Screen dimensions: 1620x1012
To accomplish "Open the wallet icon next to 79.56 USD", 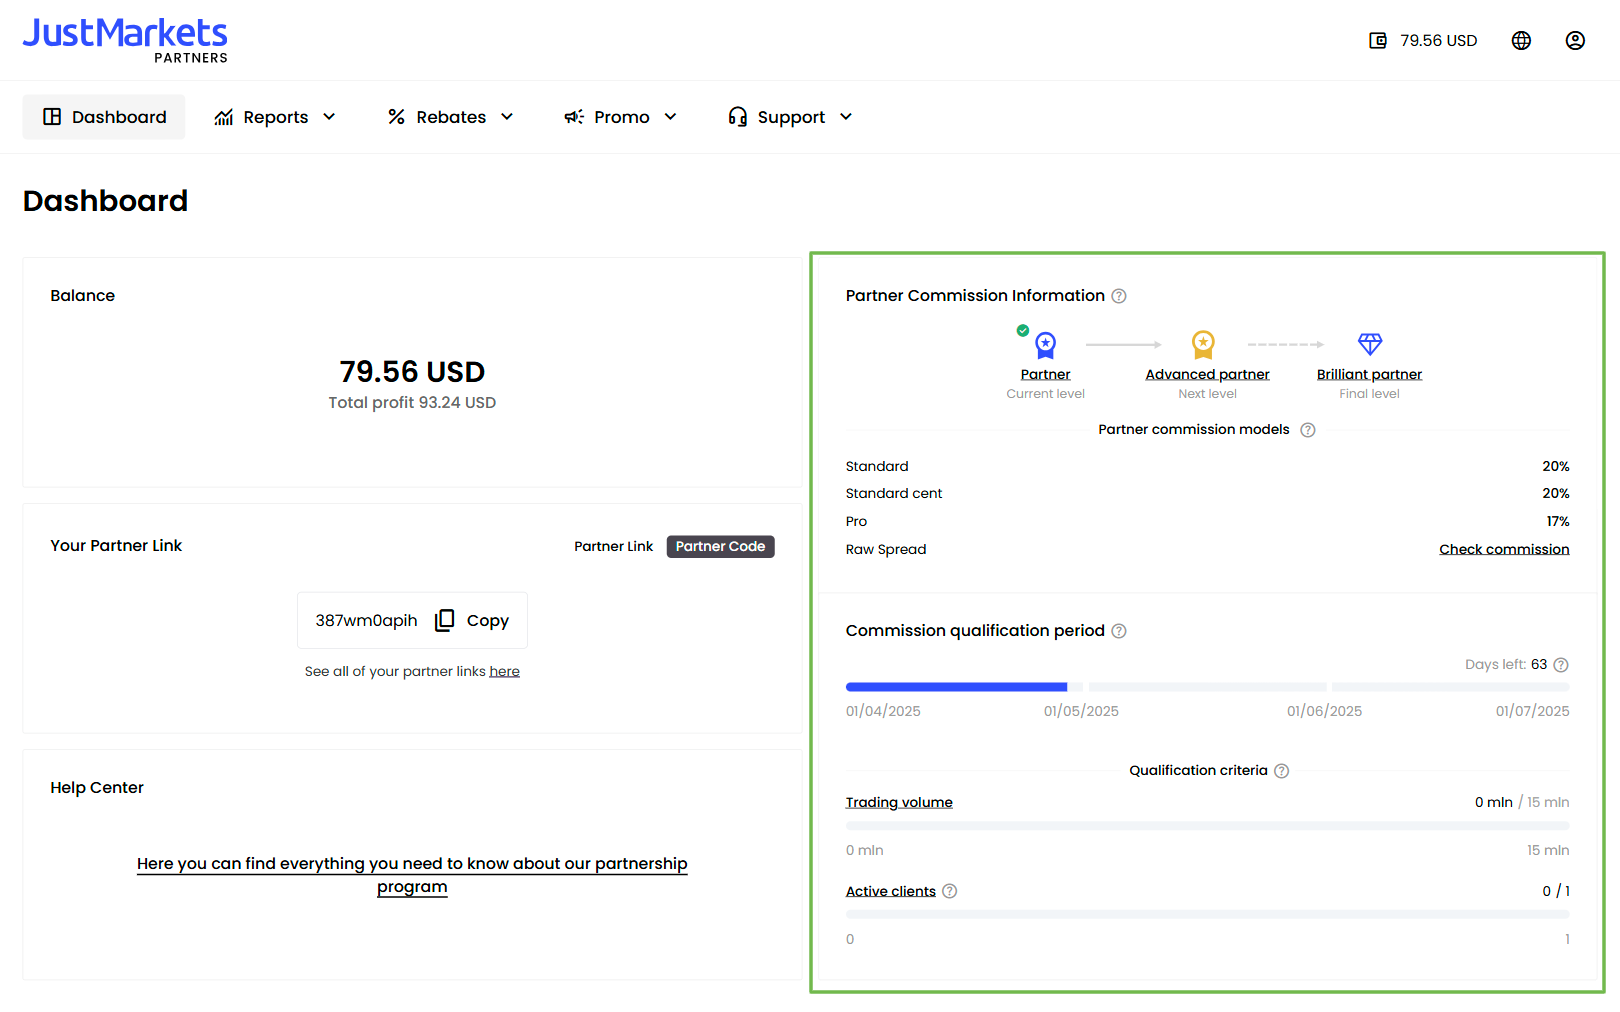I will click(1378, 40).
